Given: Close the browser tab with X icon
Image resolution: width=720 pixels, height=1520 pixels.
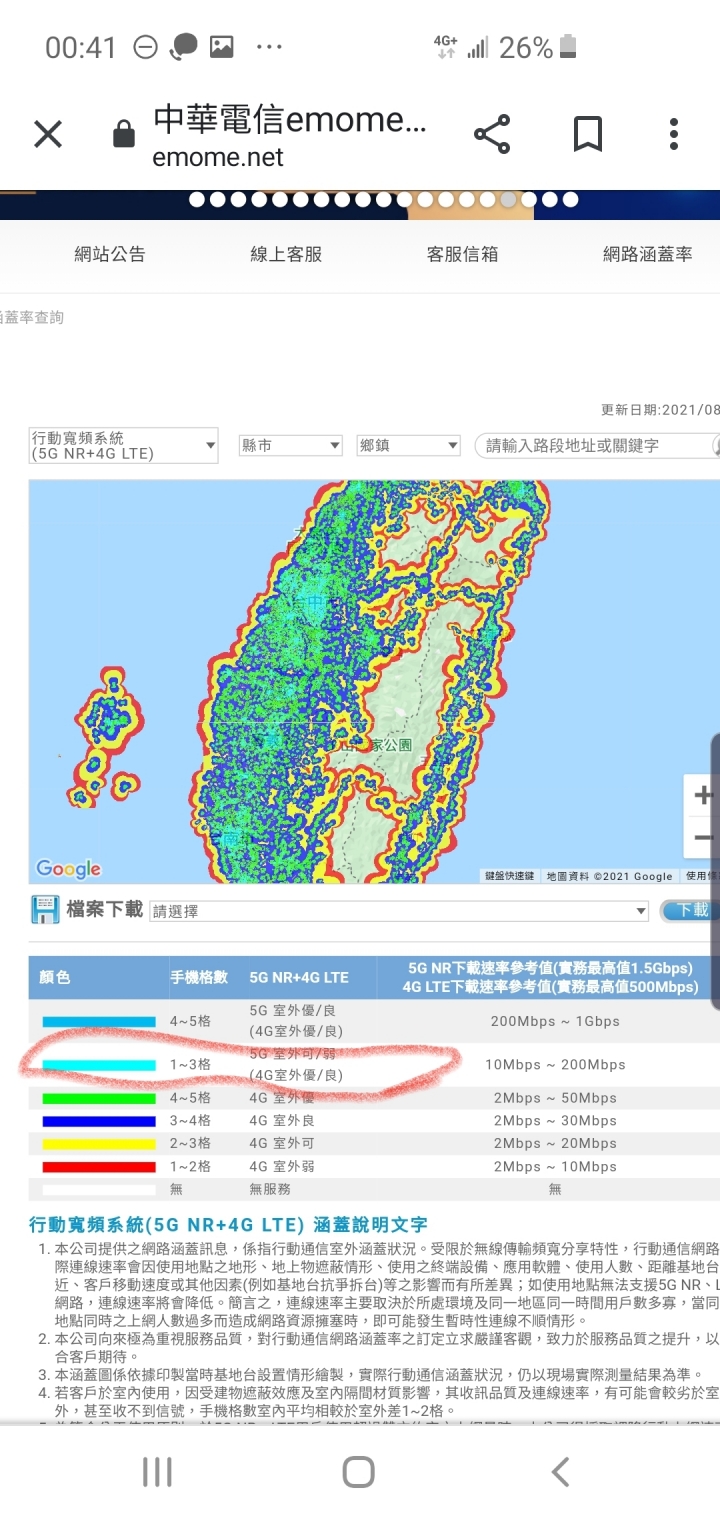Looking at the screenshot, I should pos(48,134).
